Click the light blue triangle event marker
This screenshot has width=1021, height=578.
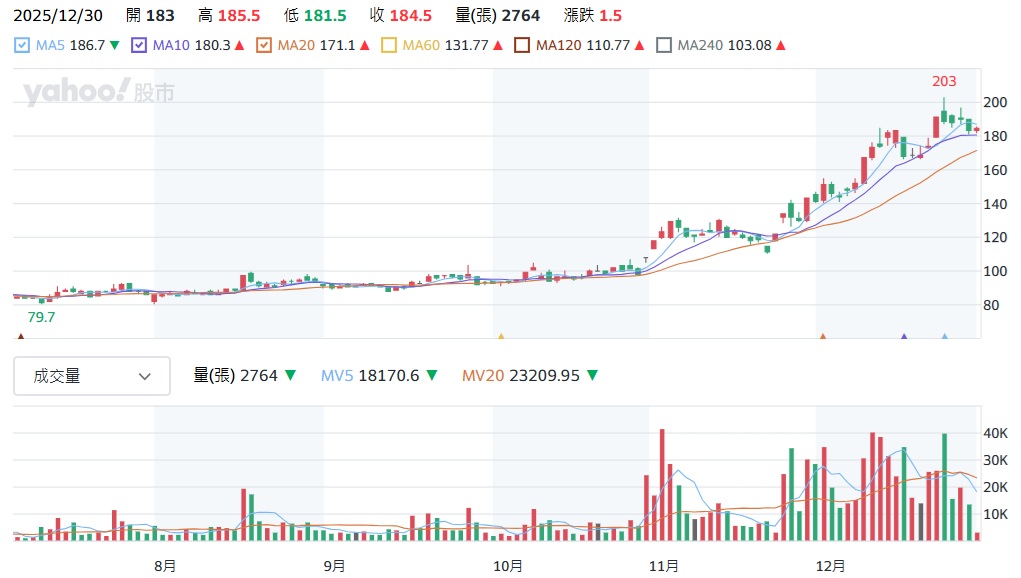tap(944, 337)
